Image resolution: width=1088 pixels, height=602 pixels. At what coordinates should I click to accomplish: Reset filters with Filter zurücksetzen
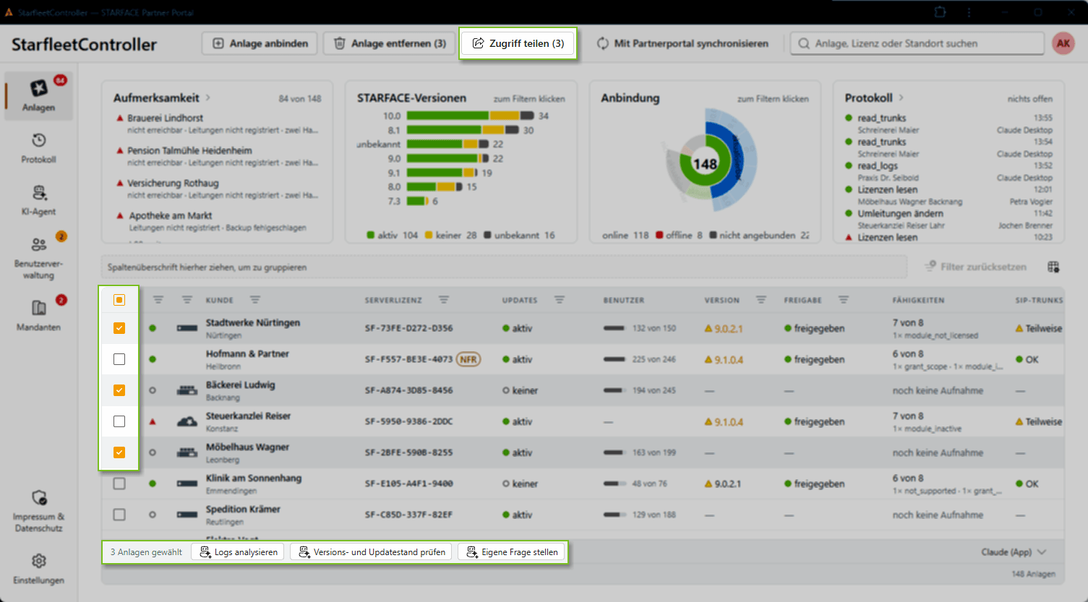point(976,267)
